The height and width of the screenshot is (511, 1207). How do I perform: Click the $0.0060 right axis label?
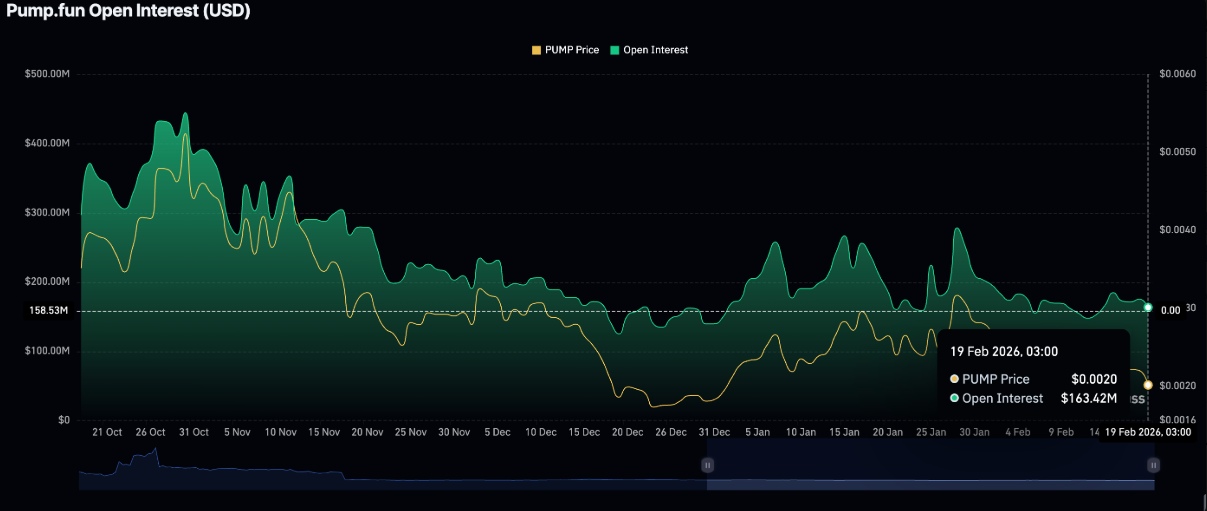click(x=1177, y=74)
